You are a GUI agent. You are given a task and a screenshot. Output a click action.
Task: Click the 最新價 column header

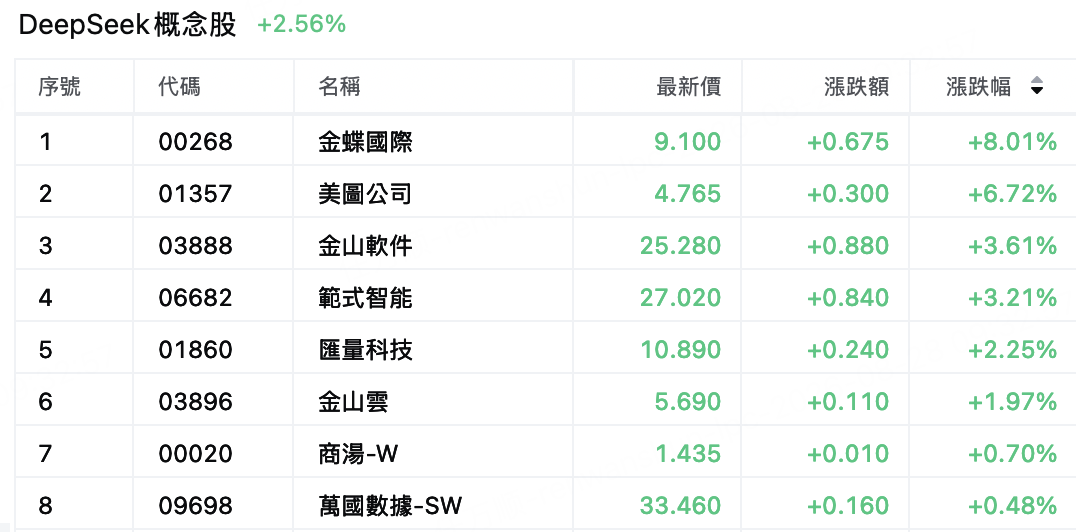pyautogui.click(x=689, y=86)
